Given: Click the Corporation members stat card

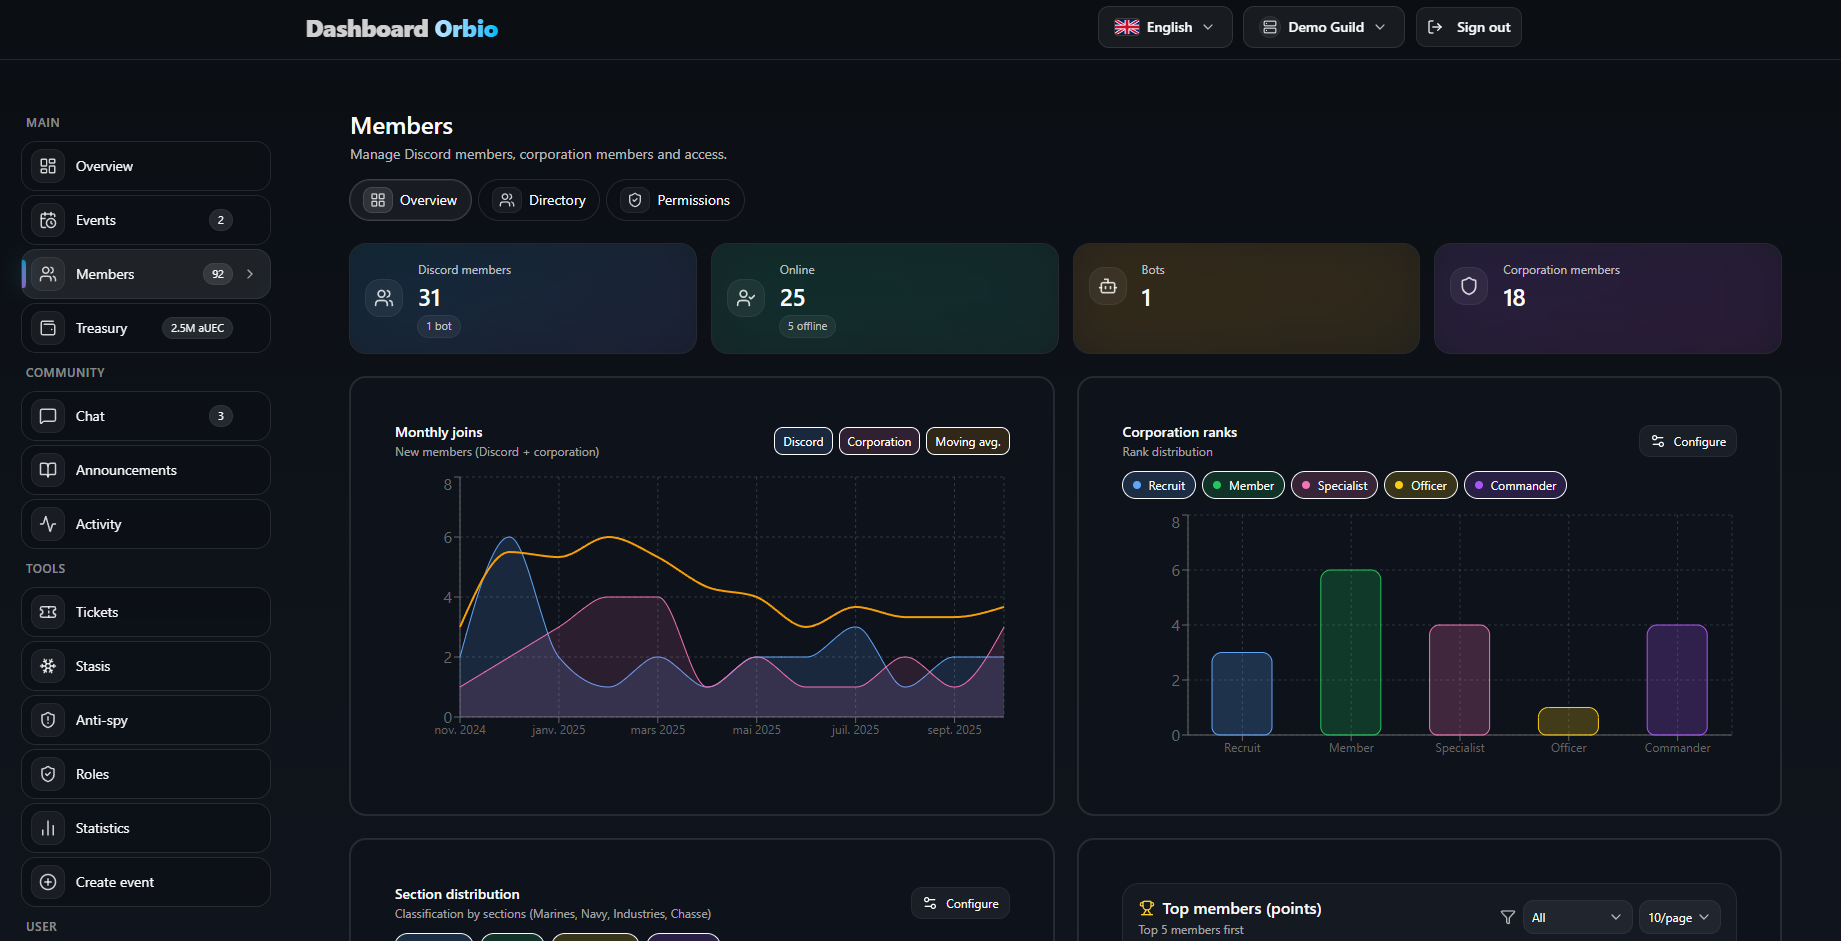Looking at the screenshot, I should (1607, 298).
